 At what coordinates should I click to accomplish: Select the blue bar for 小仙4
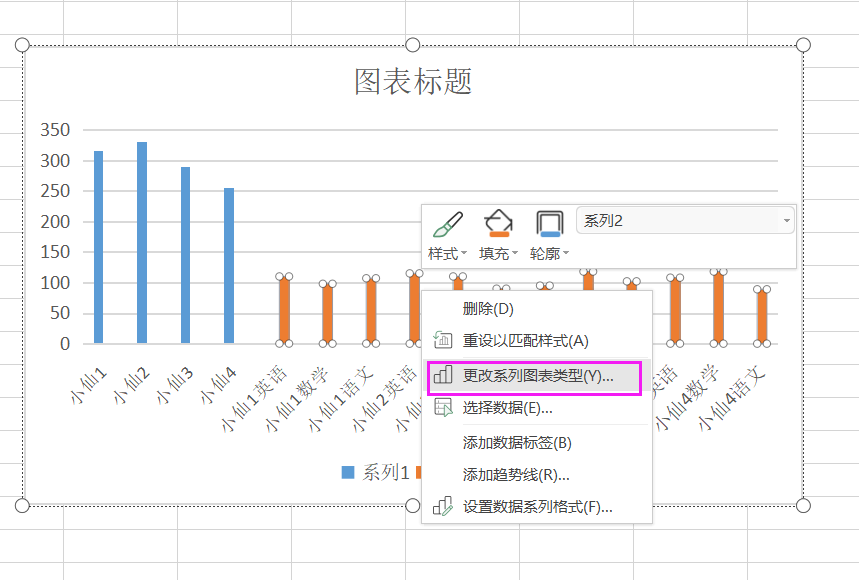tap(229, 266)
